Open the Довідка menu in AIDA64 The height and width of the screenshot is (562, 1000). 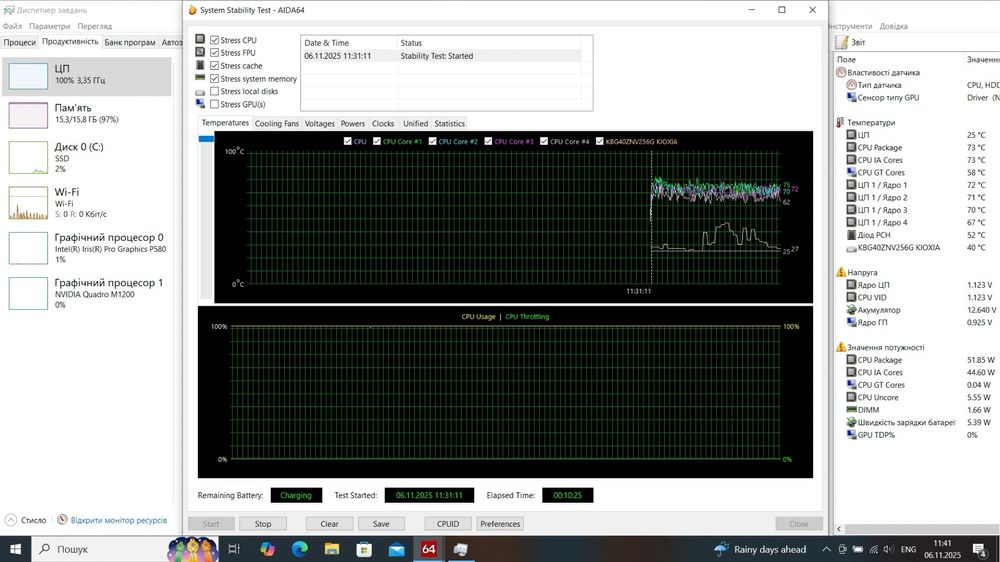pos(893,26)
